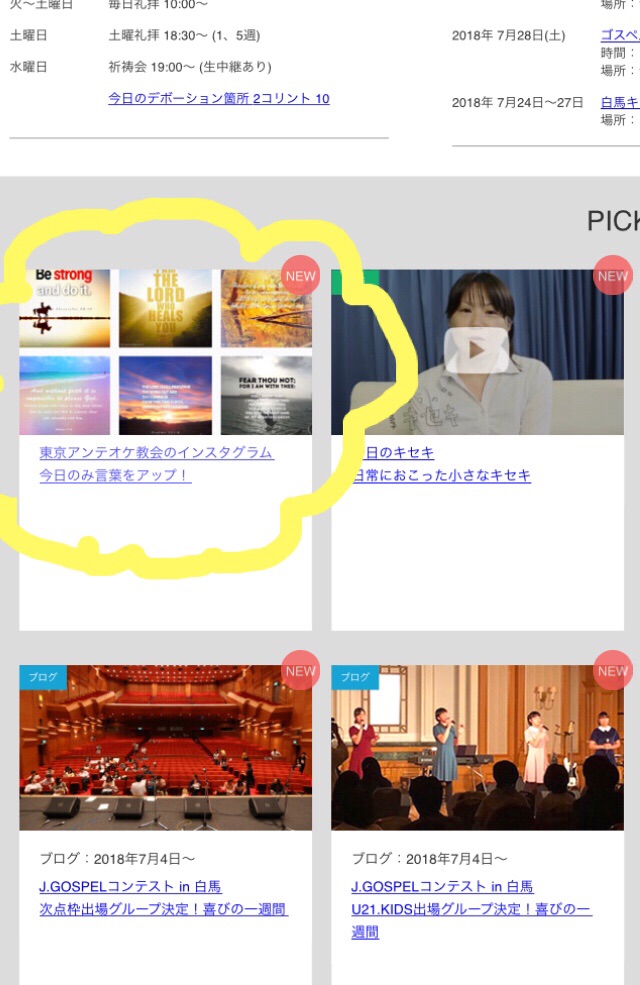Viewport: 640px width, 985px height.
Task: Click Fear Thou Not verse thumbnail
Action: (266, 396)
